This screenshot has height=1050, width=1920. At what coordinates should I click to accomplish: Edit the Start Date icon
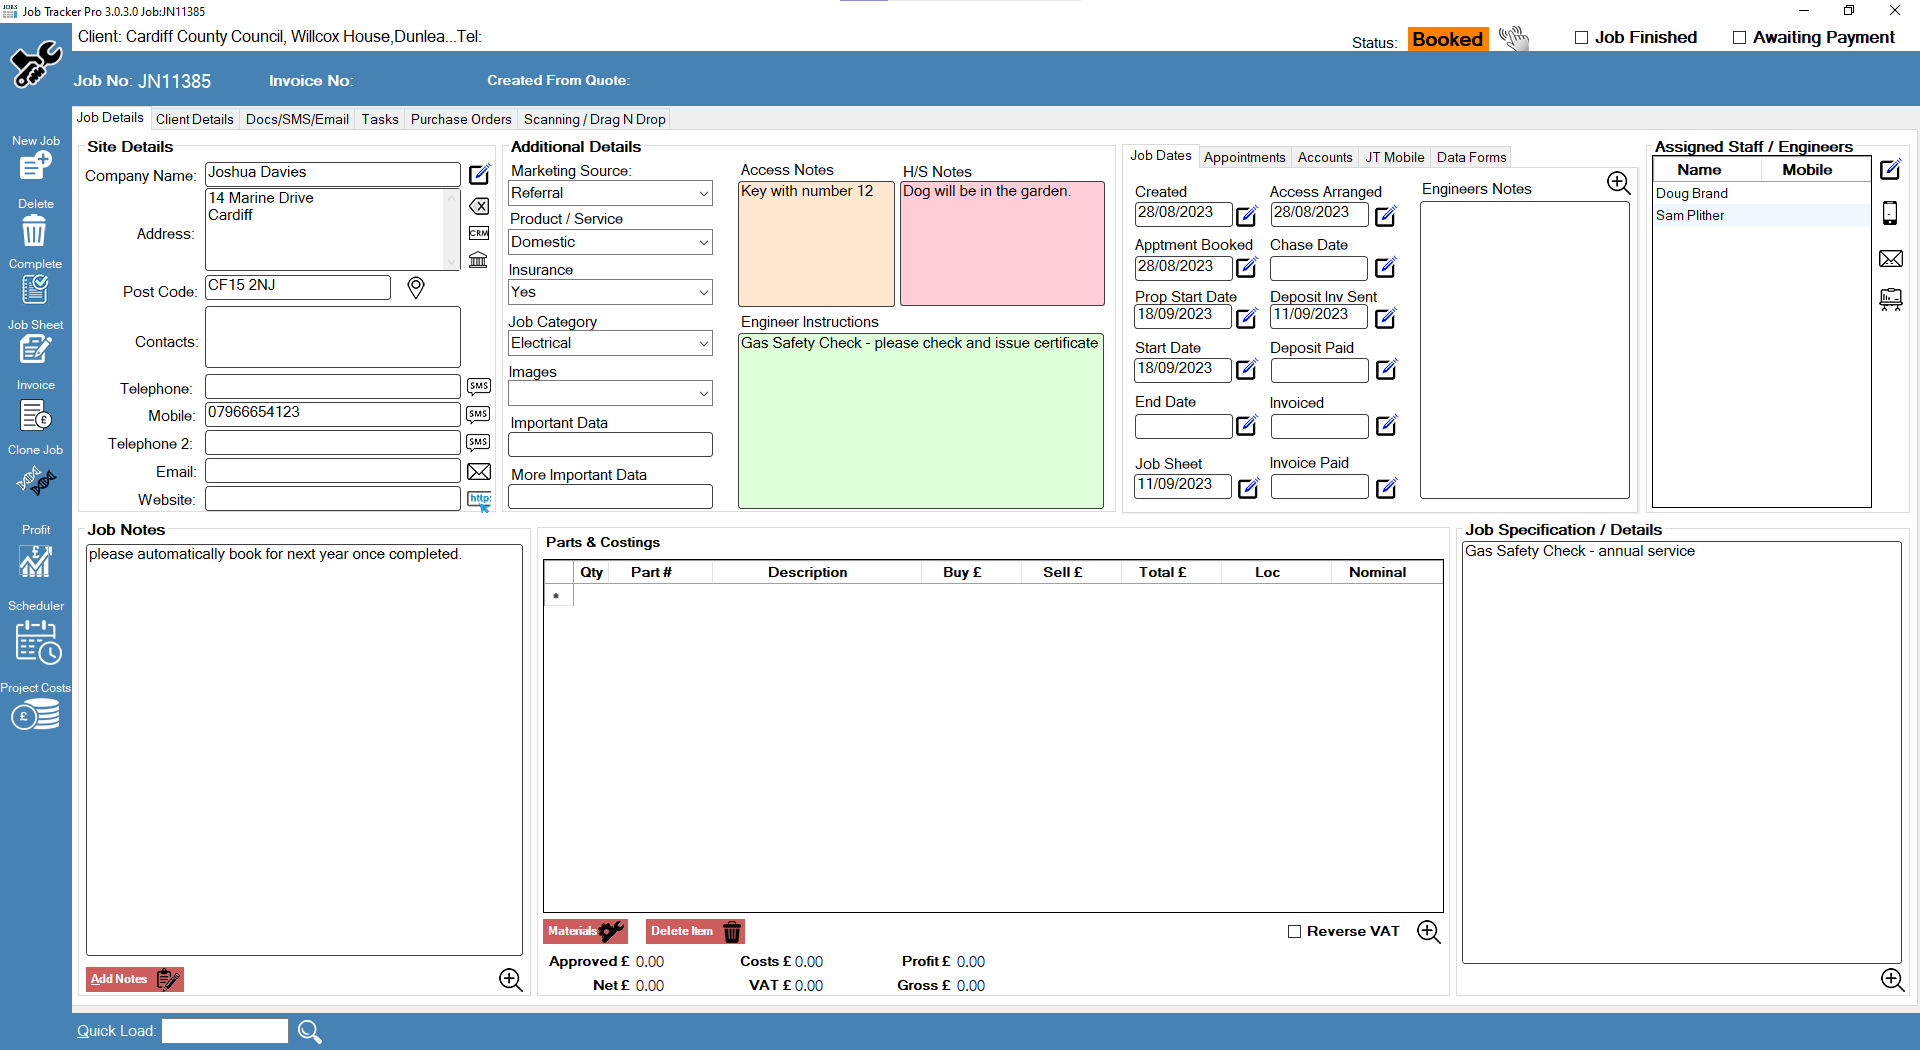click(1247, 369)
